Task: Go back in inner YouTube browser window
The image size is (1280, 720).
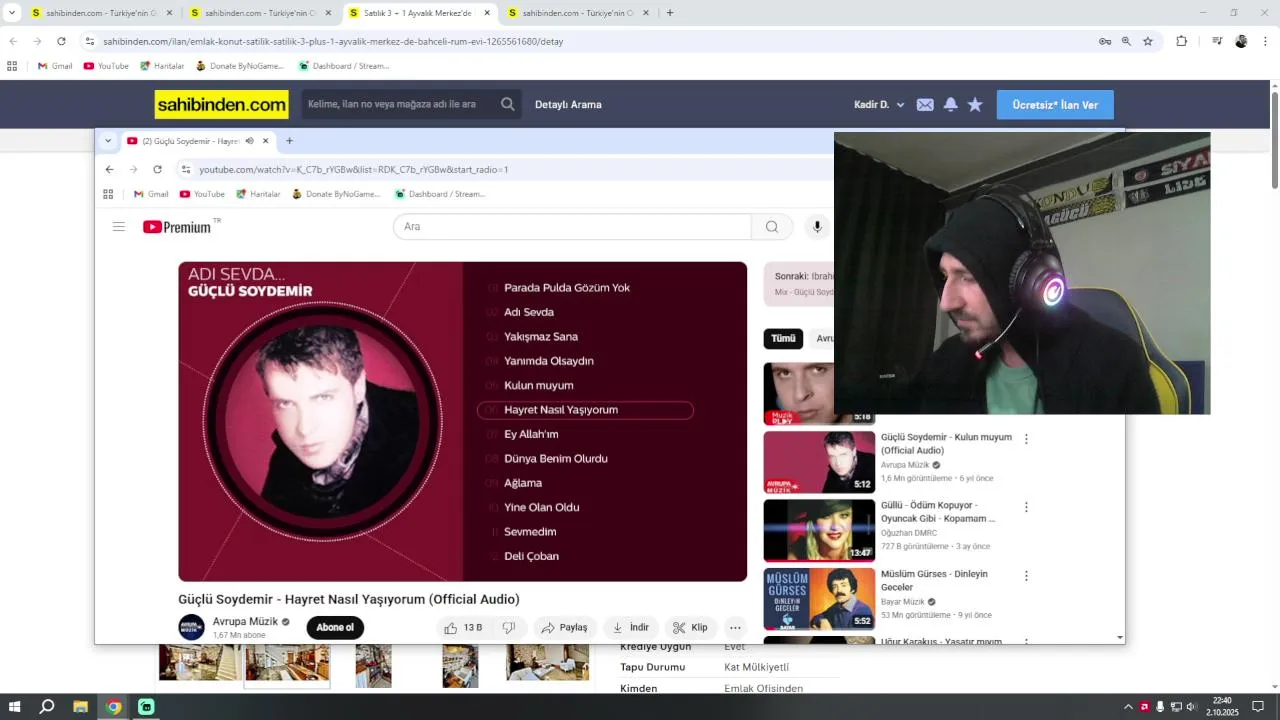Action: [109, 169]
